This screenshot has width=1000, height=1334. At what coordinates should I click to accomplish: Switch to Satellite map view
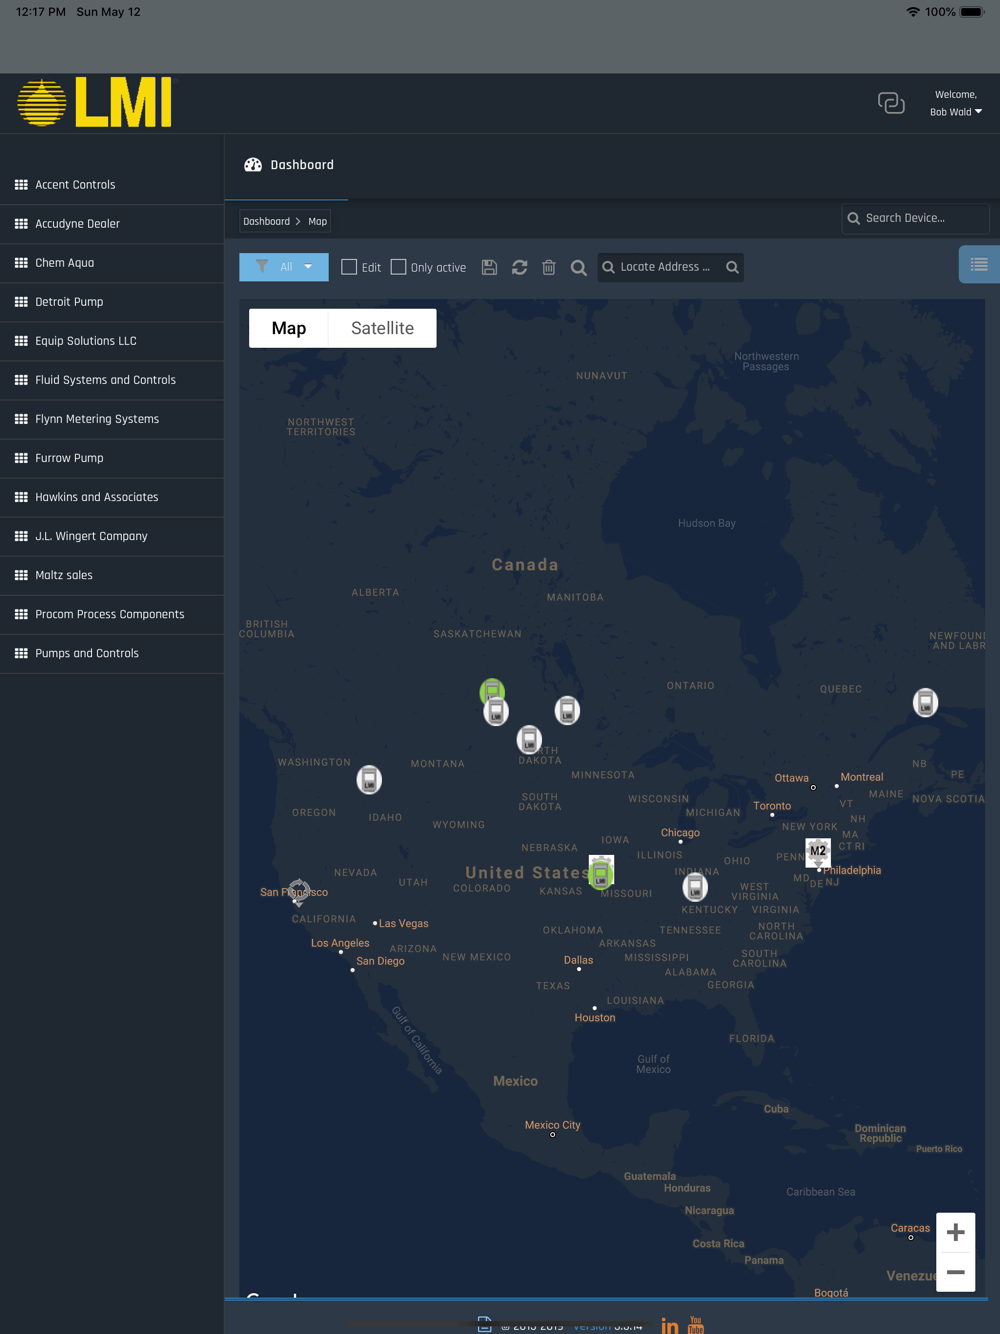382,328
